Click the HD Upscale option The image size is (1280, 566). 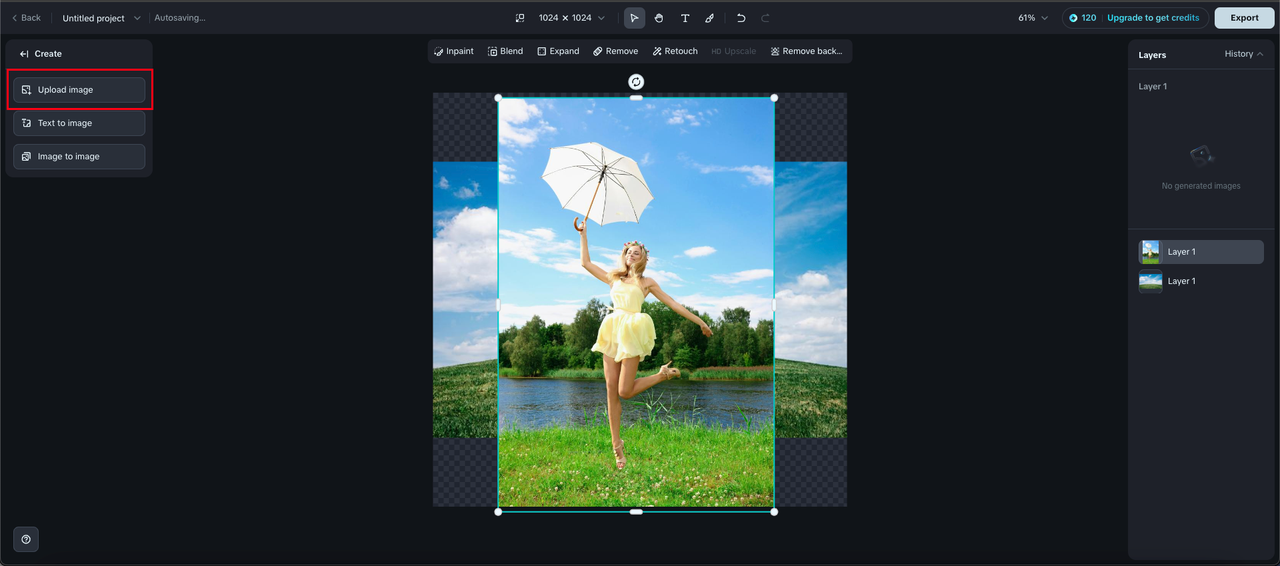click(x=733, y=51)
